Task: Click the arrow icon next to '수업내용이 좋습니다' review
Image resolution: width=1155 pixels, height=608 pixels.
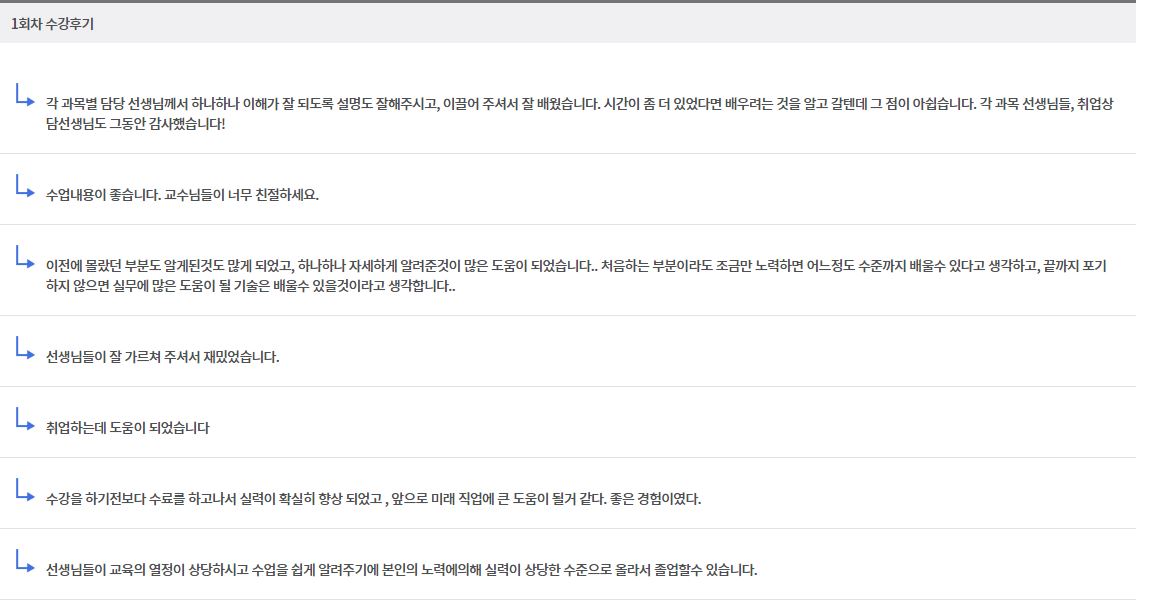Action: 24,186
